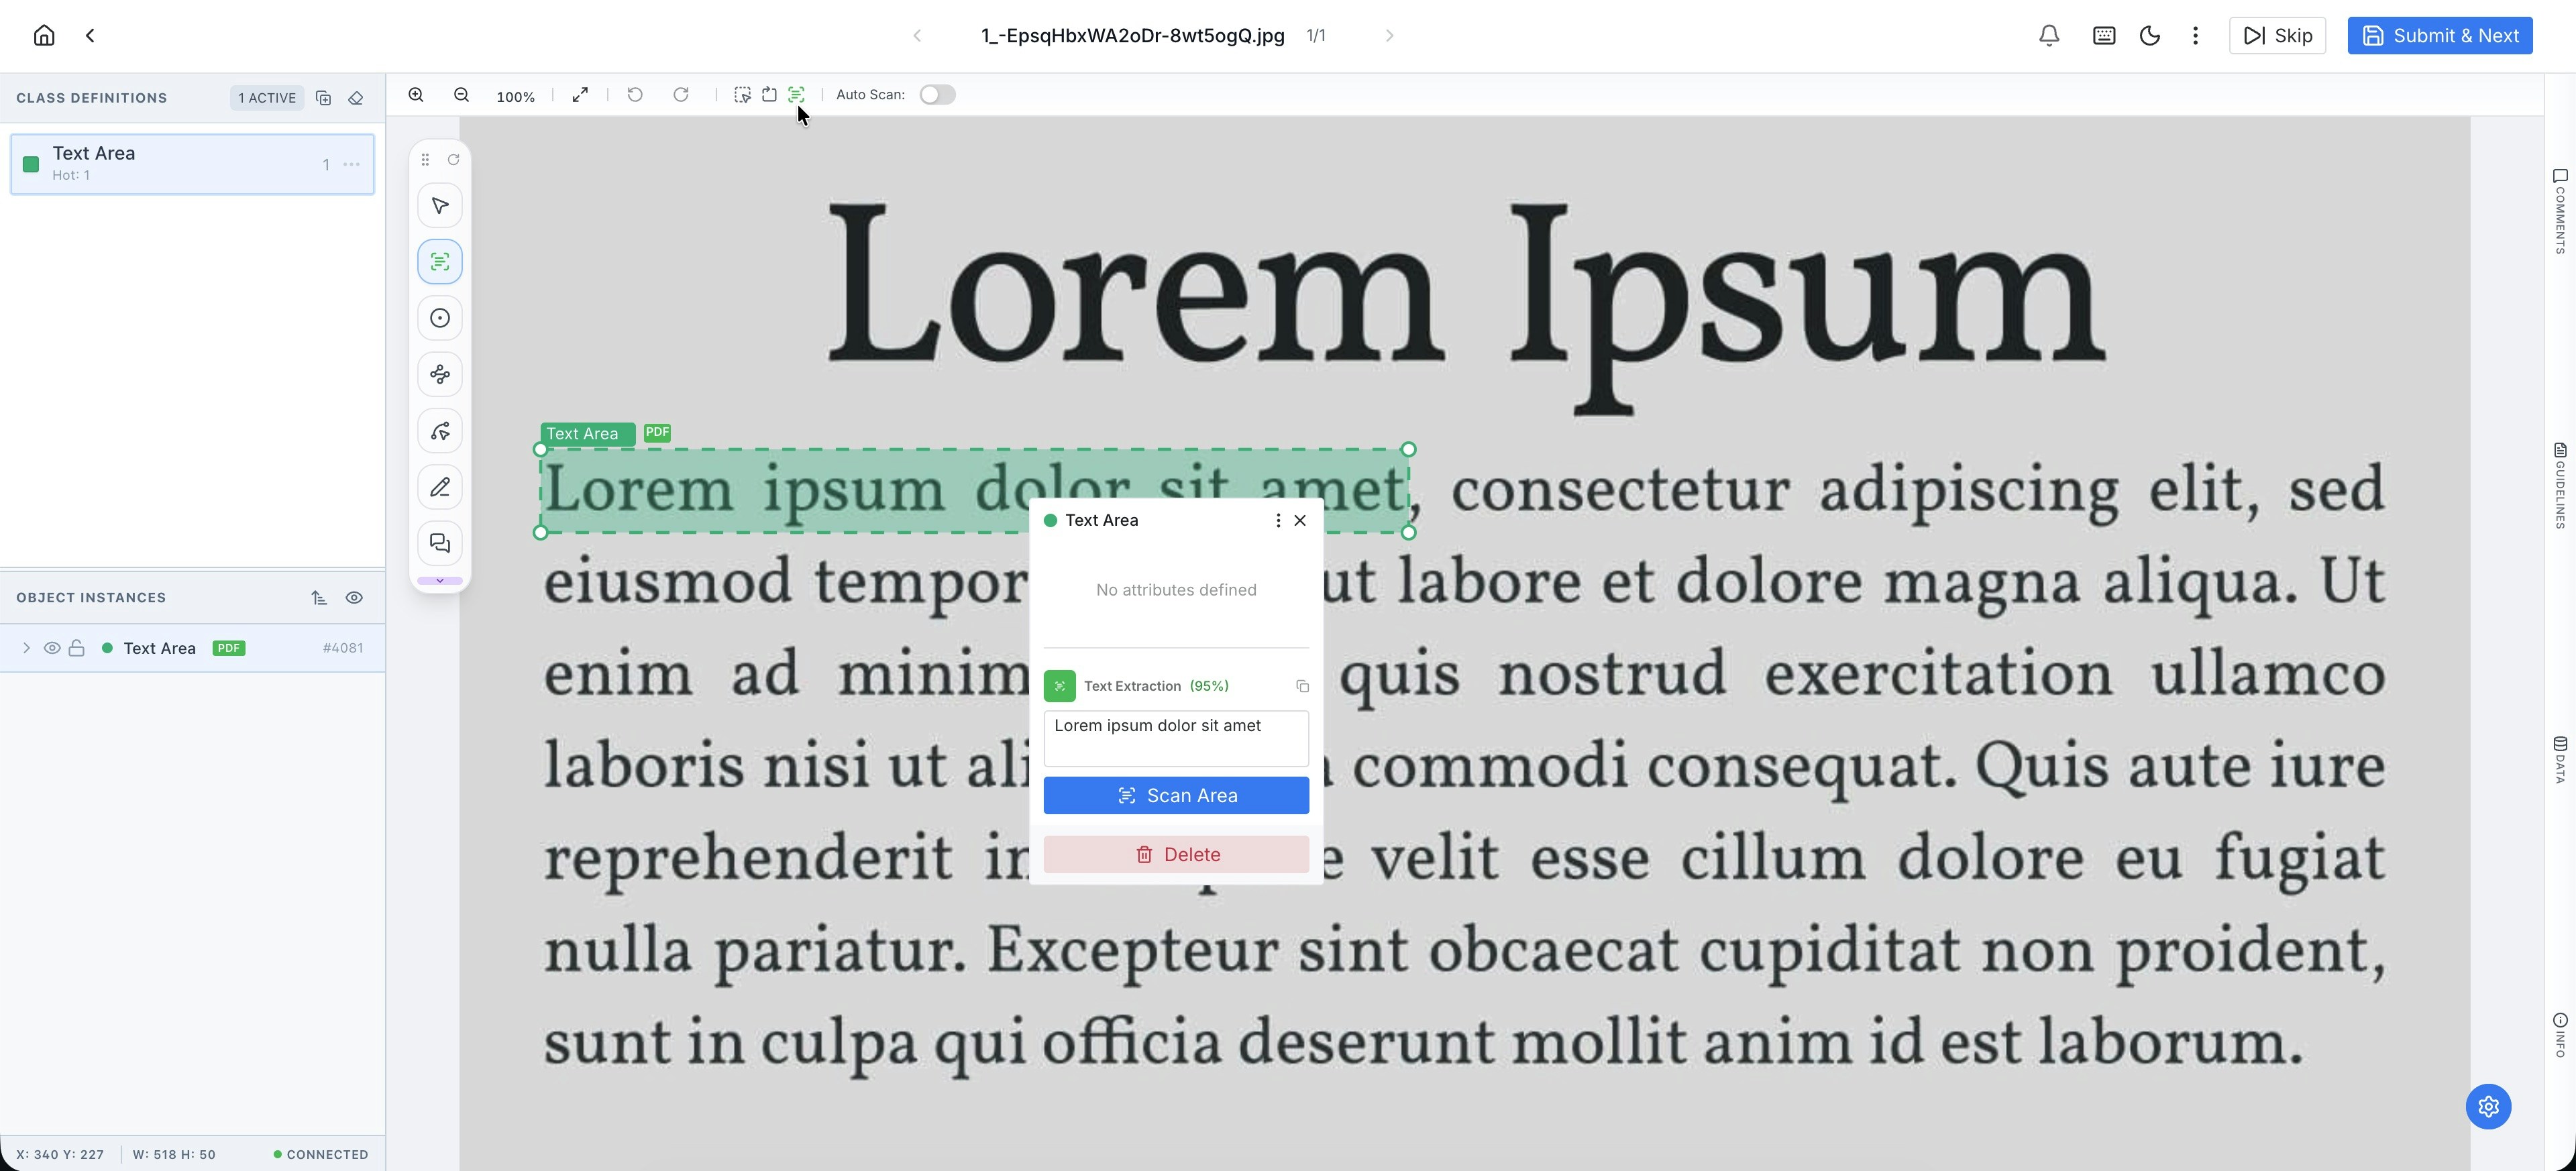
Task: Zoom in on the document
Action: (x=416, y=94)
